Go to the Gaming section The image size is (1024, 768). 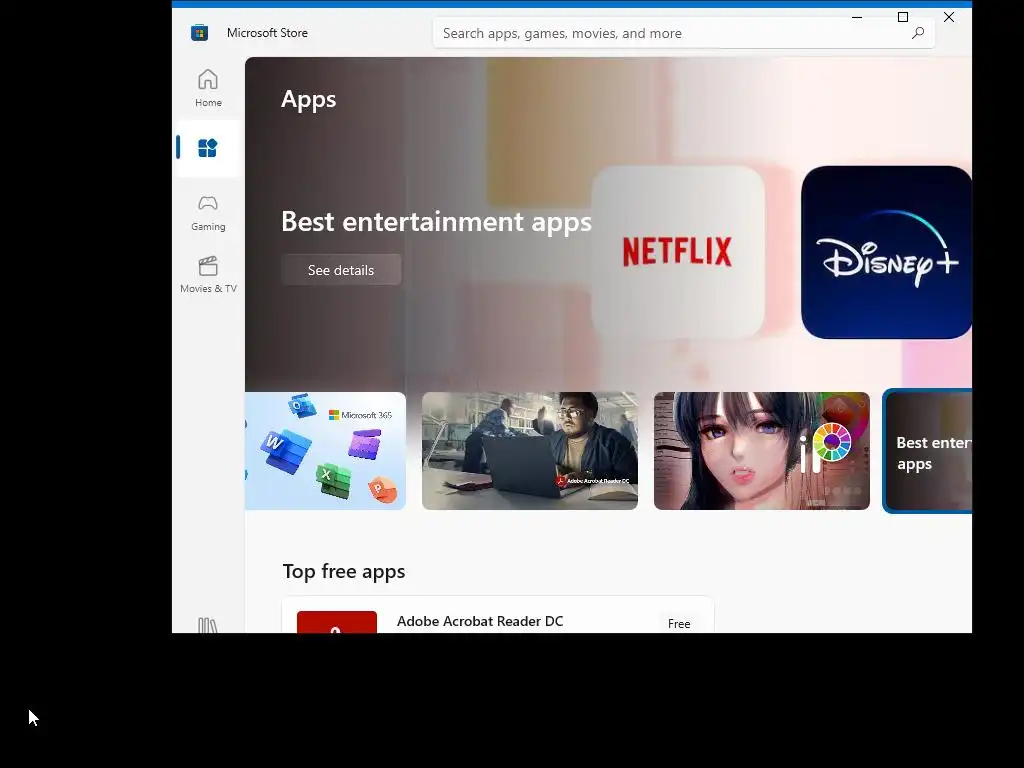pyautogui.click(x=208, y=213)
